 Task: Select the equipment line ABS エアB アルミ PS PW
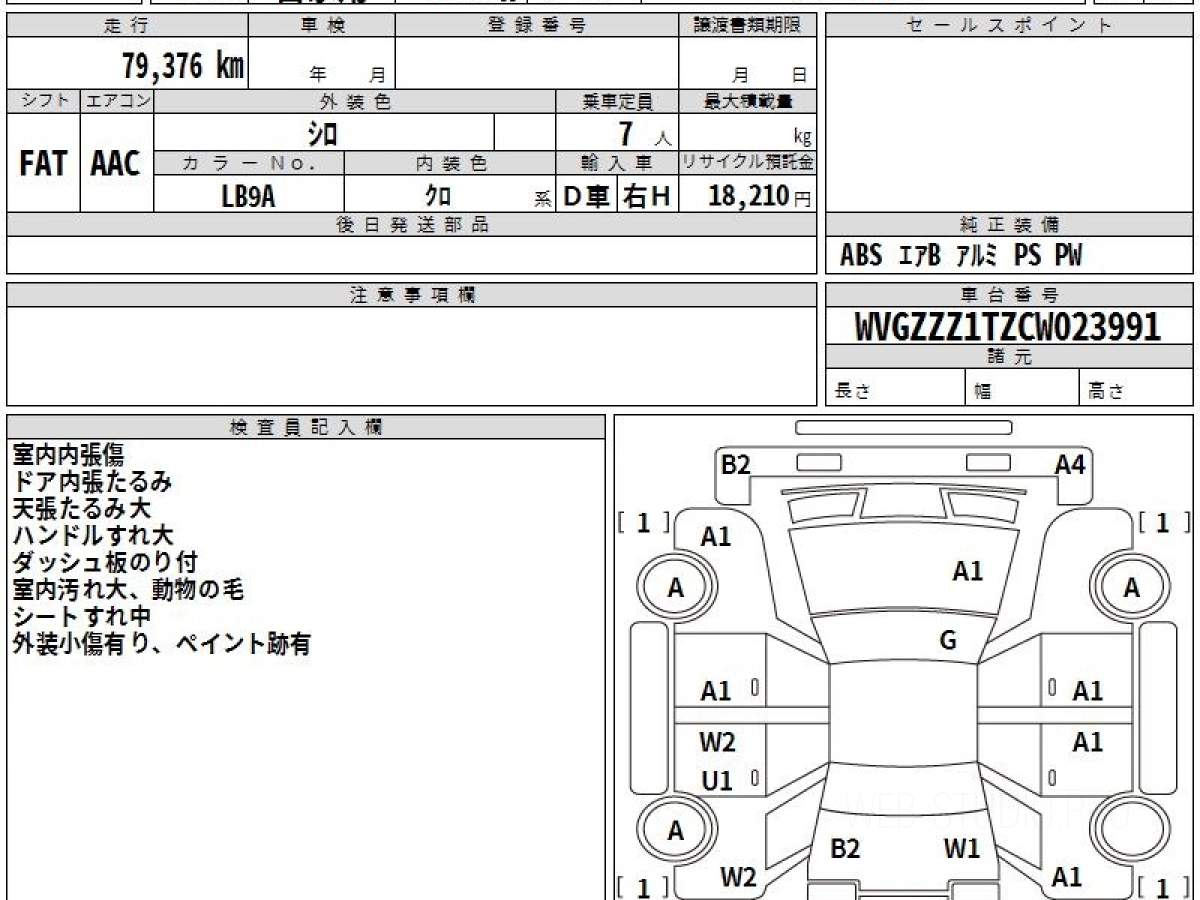(x=961, y=256)
